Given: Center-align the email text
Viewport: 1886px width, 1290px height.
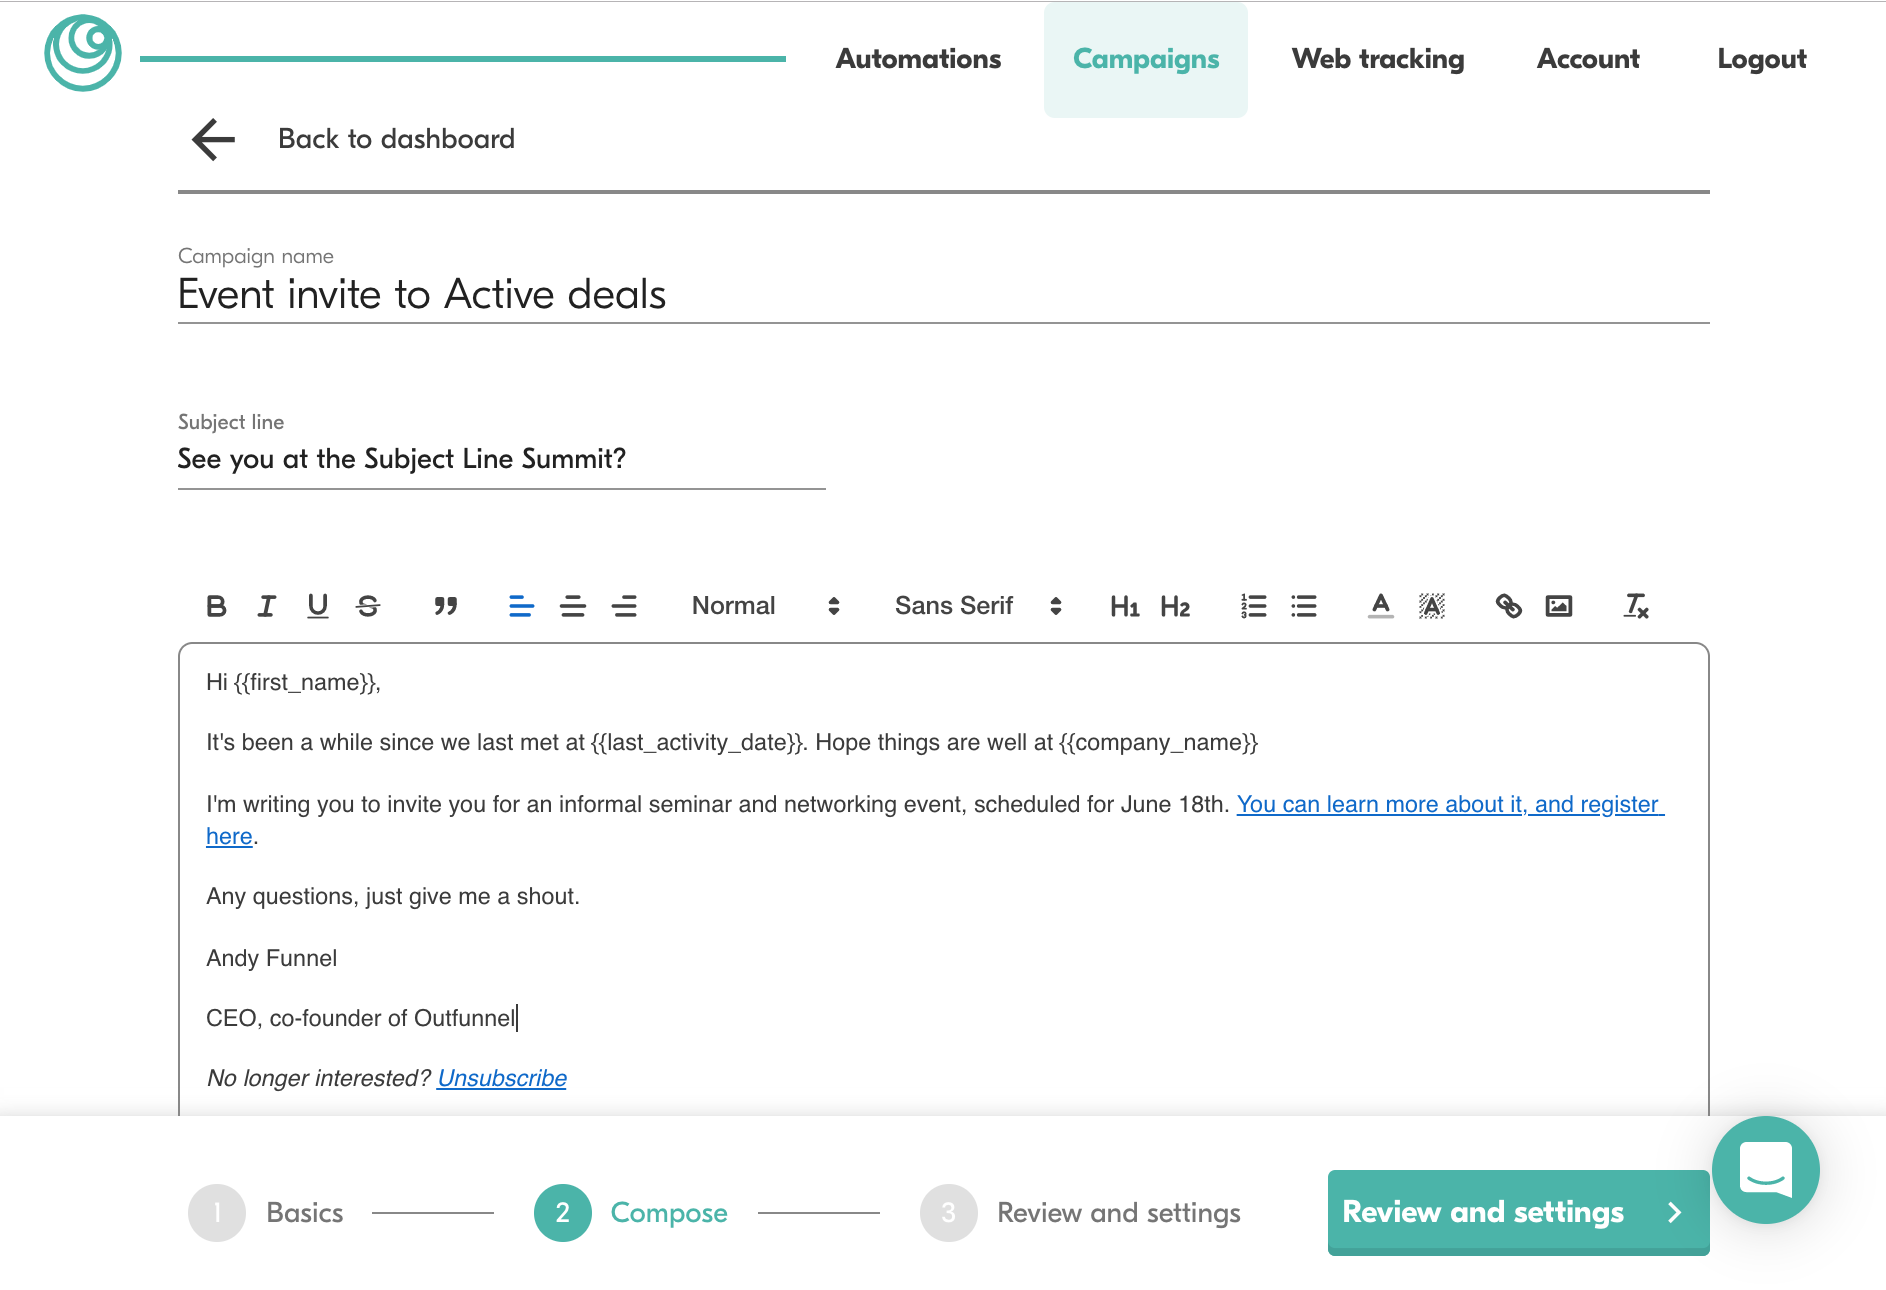Looking at the screenshot, I should (x=573, y=606).
